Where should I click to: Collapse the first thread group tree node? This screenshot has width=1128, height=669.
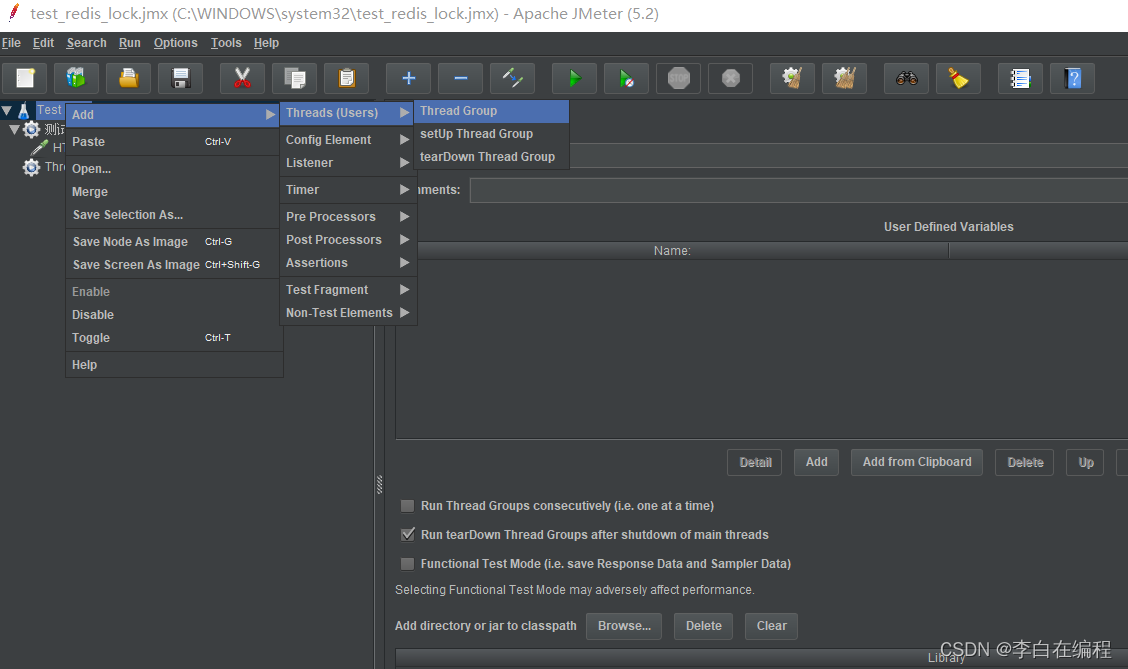[x=14, y=129]
